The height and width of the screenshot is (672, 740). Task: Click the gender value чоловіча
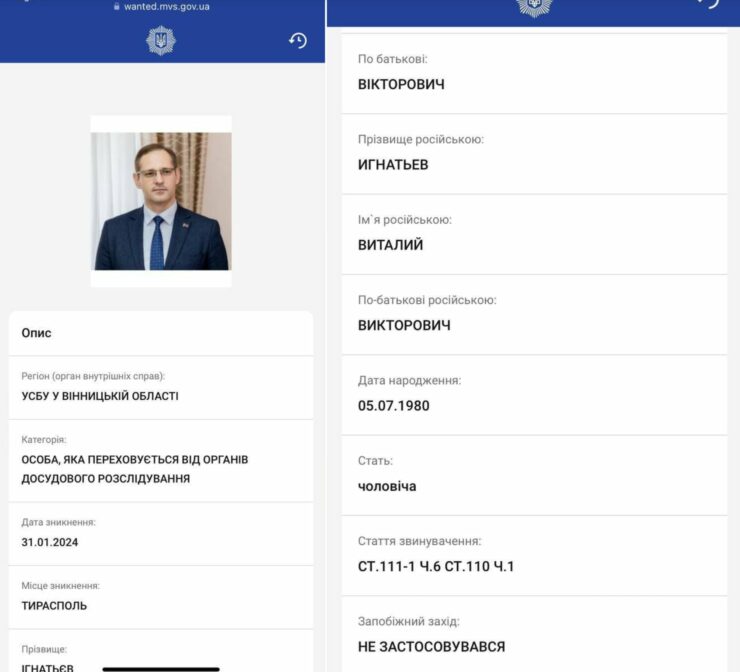tap(387, 486)
